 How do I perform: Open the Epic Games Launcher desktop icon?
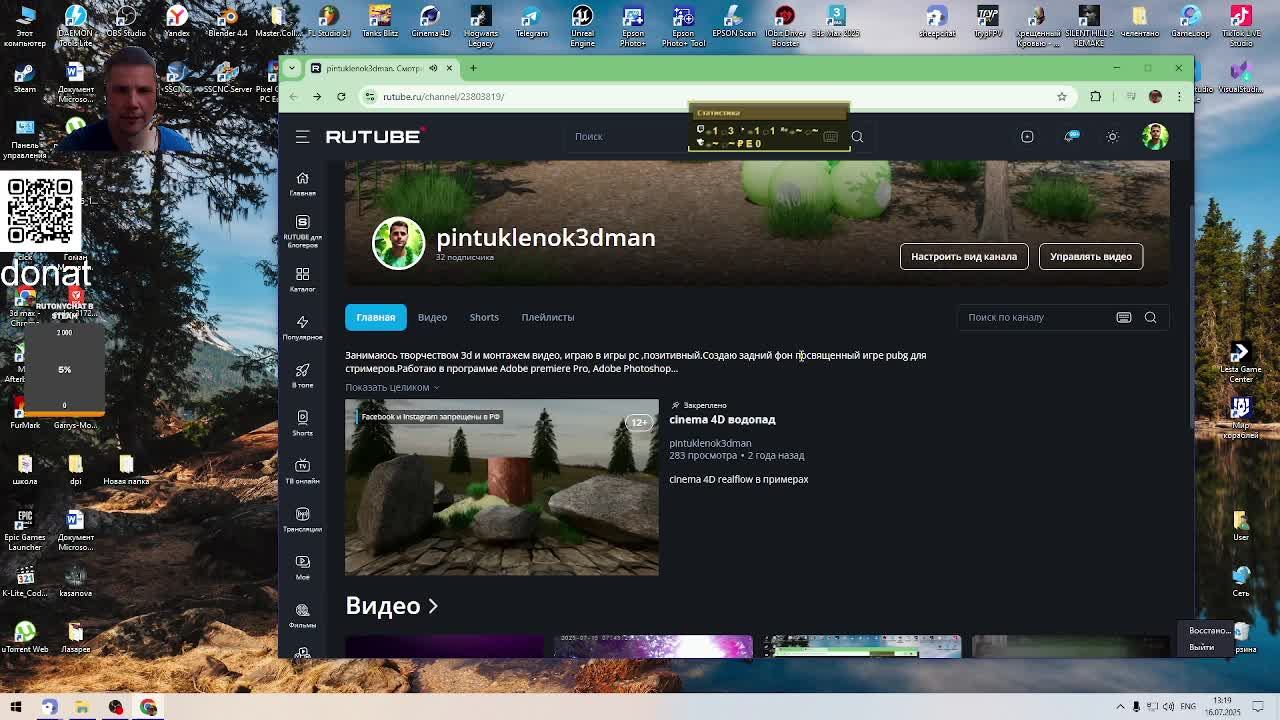[25, 530]
